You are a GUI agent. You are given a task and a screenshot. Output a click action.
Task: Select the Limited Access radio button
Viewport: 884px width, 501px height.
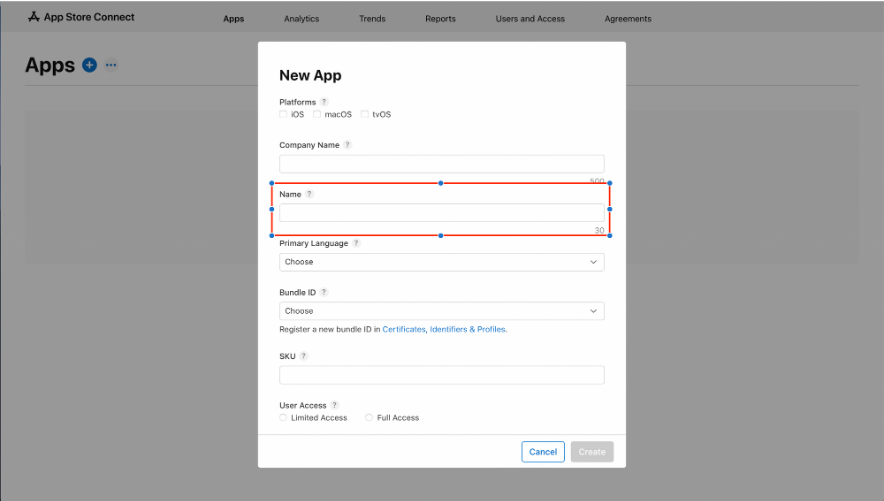point(283,418)
